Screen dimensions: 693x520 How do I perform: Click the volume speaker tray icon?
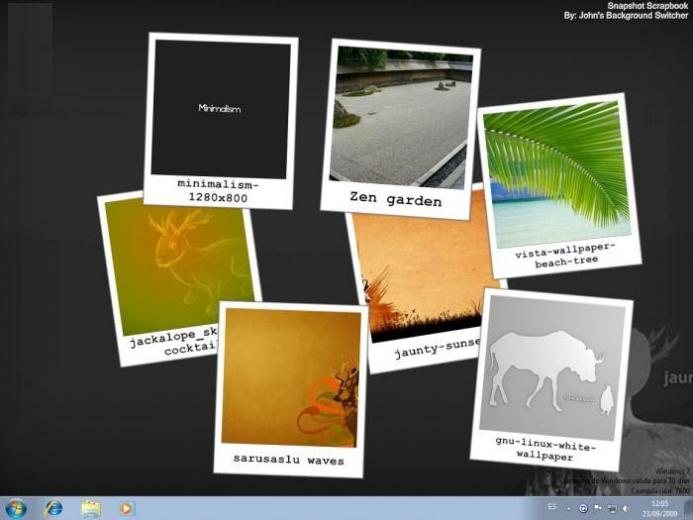[x=626, y=509]
